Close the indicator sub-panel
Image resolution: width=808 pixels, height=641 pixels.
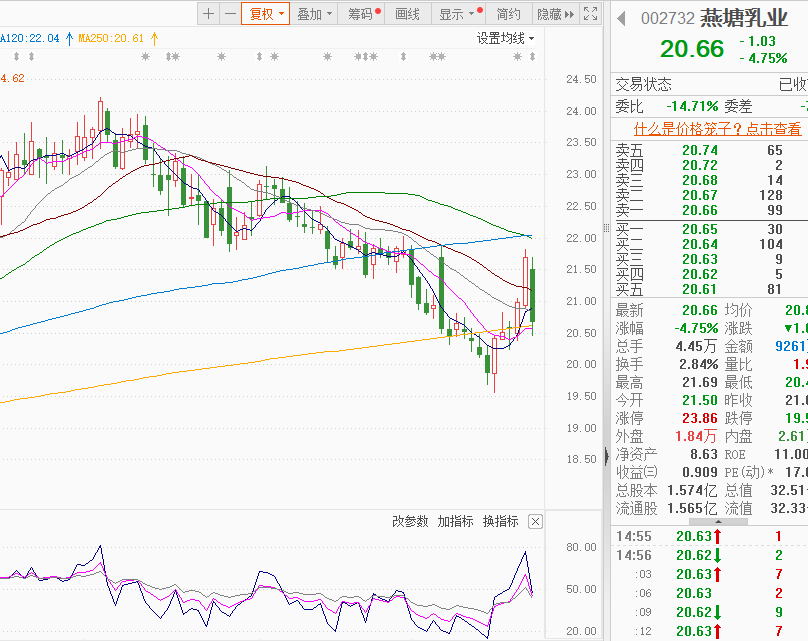point(535,522)
